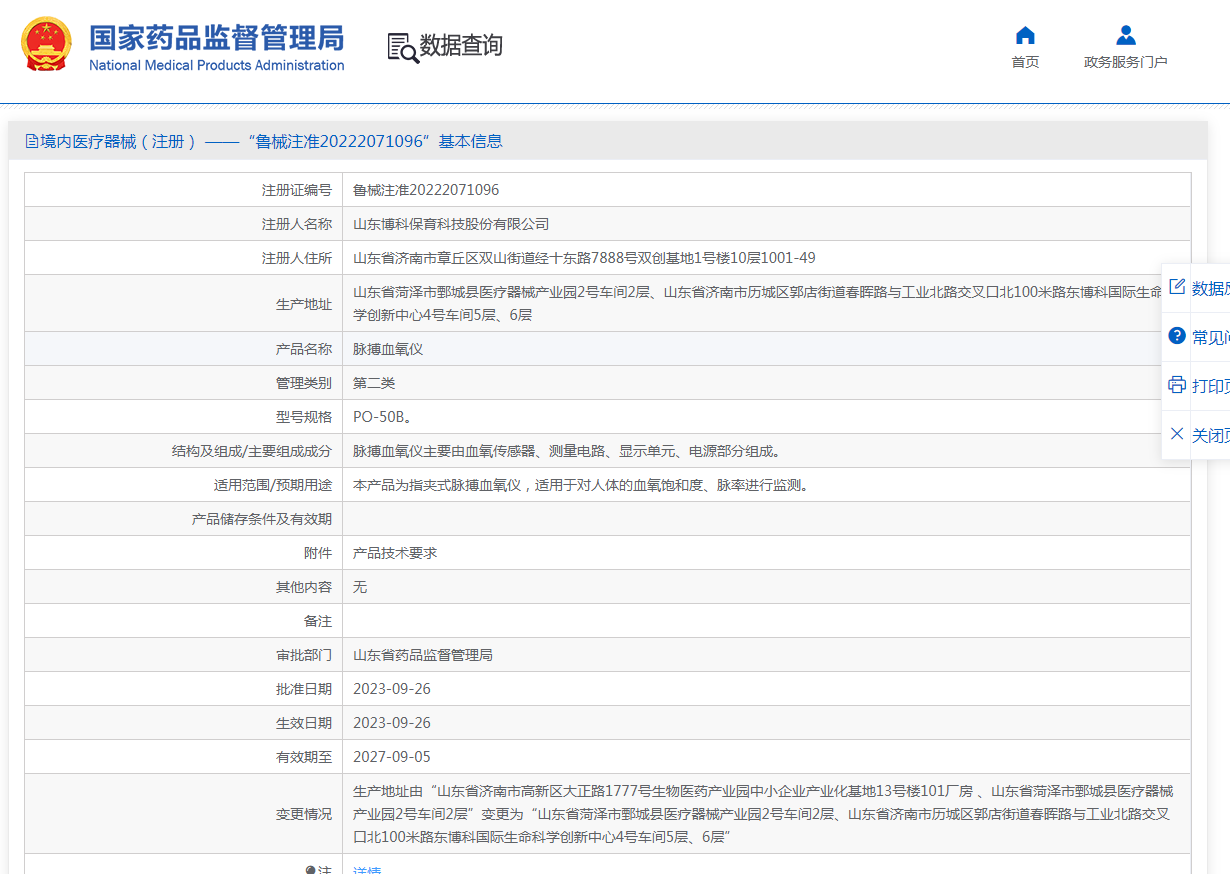Screen dimensions: 1230x874
Task: Click attachment 产品技术要求
Action: pos(395,553)
